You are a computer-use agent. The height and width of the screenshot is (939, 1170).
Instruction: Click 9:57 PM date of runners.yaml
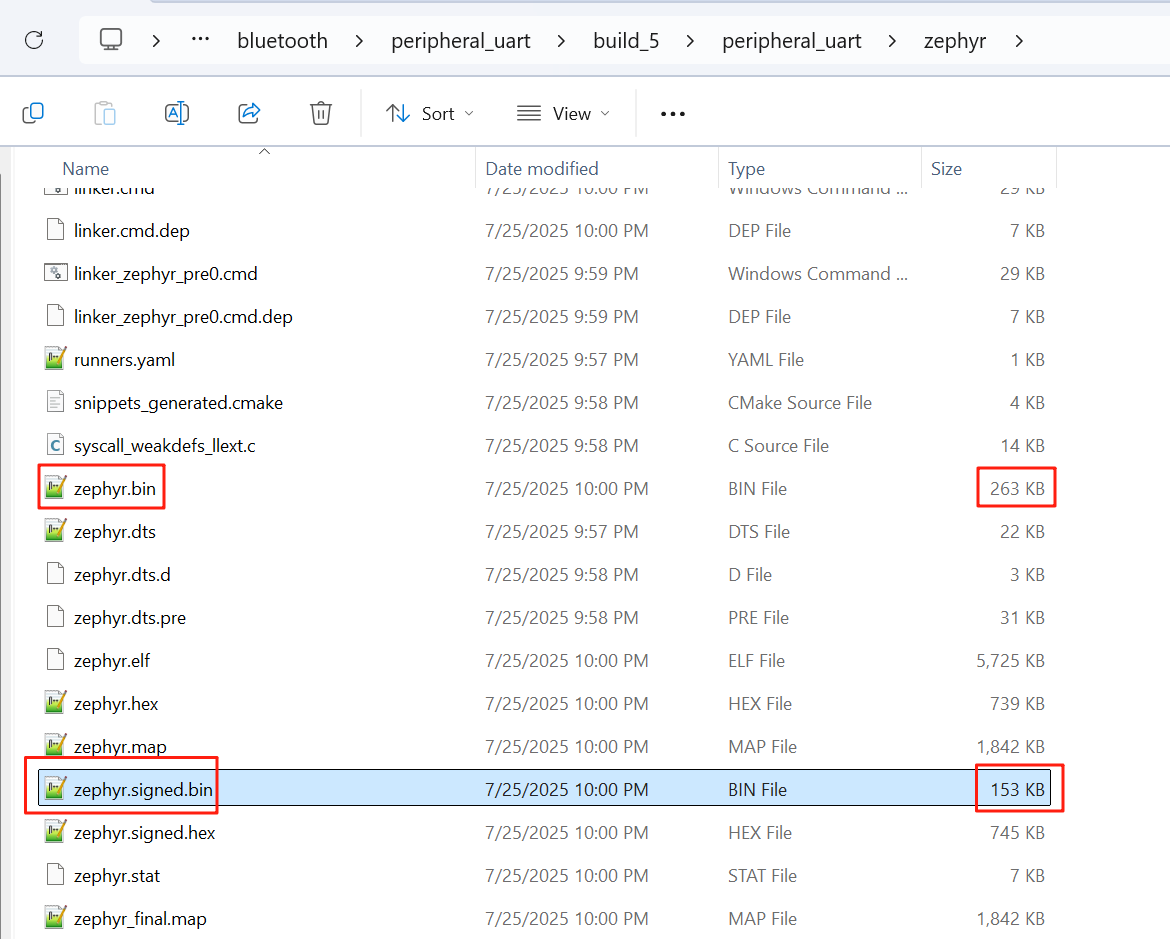click(x=562, y=360)
